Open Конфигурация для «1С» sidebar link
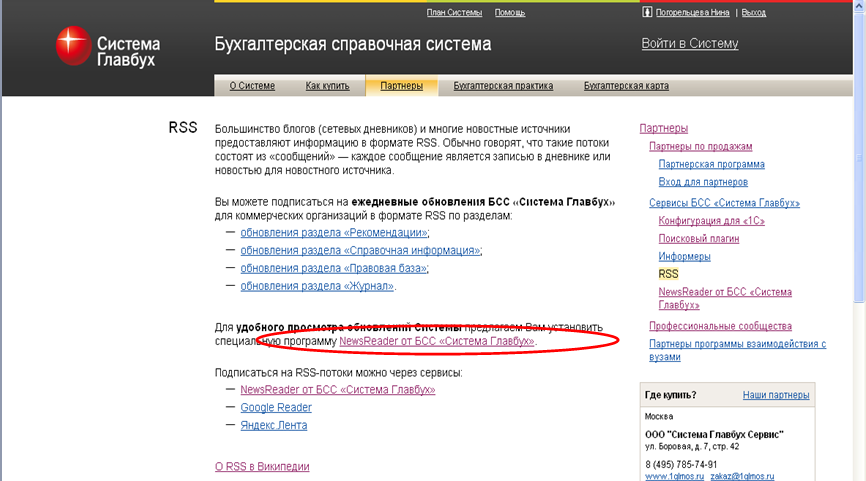Image resolution: width=866 pixels, height=481 pixels. [x=711, y=220]
